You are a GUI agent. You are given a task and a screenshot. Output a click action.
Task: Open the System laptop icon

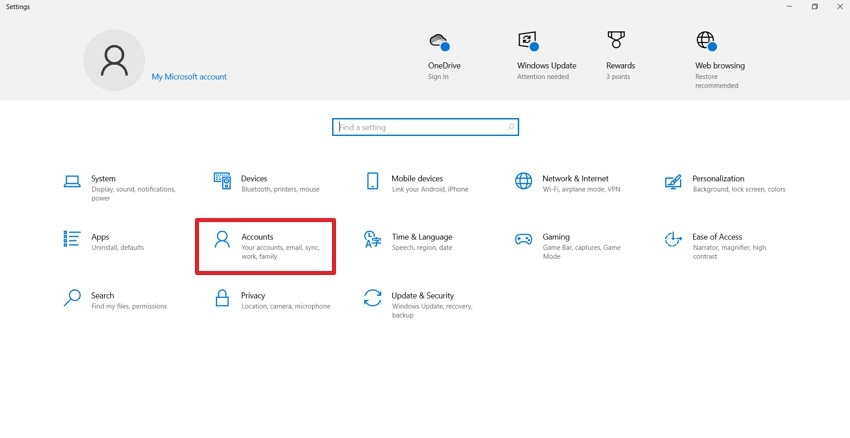72,181
